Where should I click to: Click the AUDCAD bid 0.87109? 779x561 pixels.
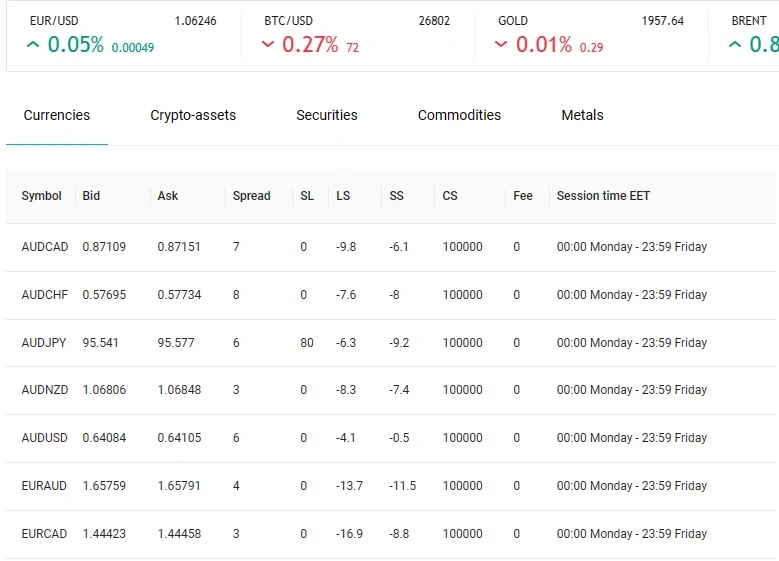(104, 247)
